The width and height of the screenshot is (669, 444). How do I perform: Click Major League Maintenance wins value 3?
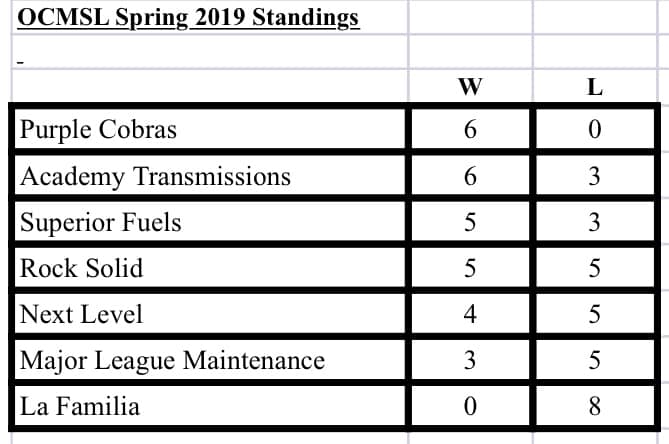click(470, 360)
